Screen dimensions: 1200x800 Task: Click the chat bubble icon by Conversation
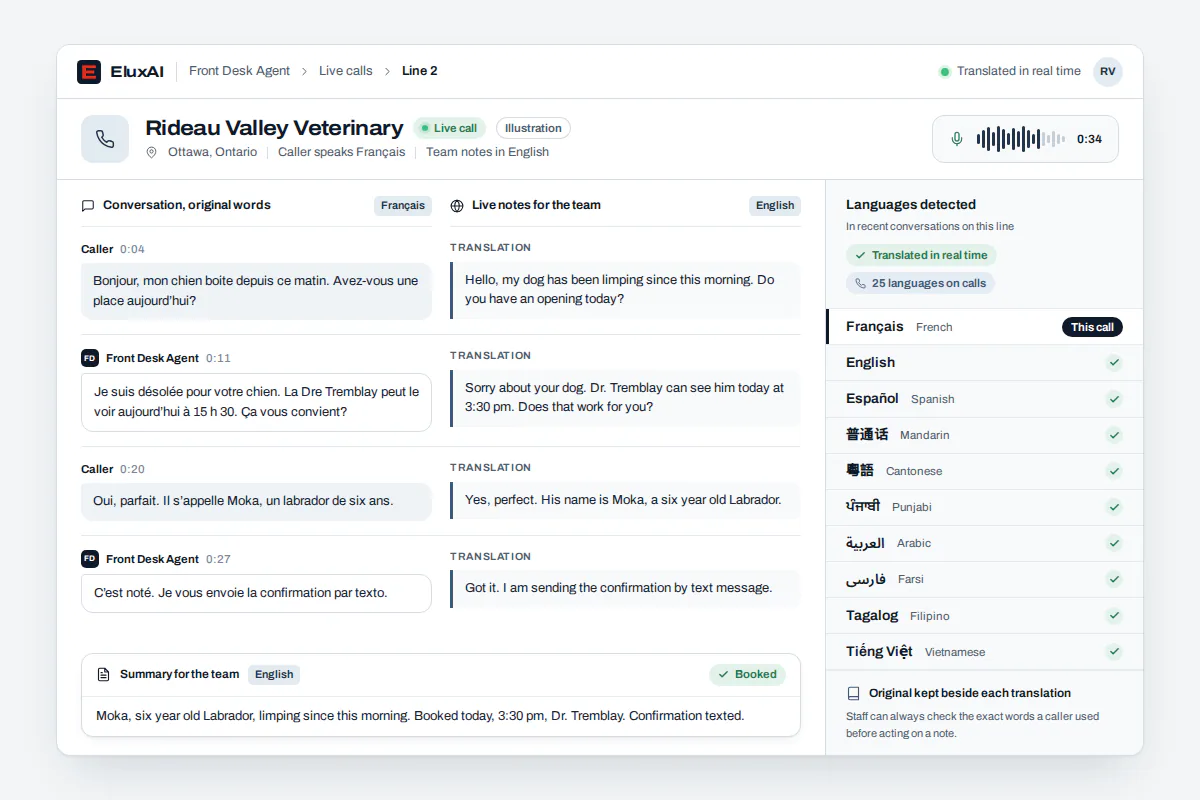point(88,205)
